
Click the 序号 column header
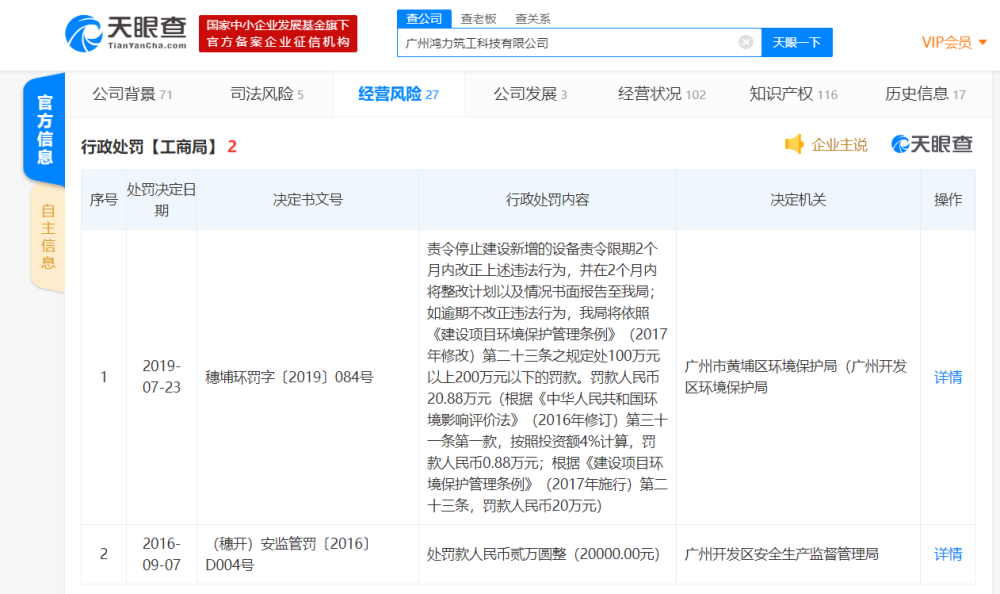103,200
